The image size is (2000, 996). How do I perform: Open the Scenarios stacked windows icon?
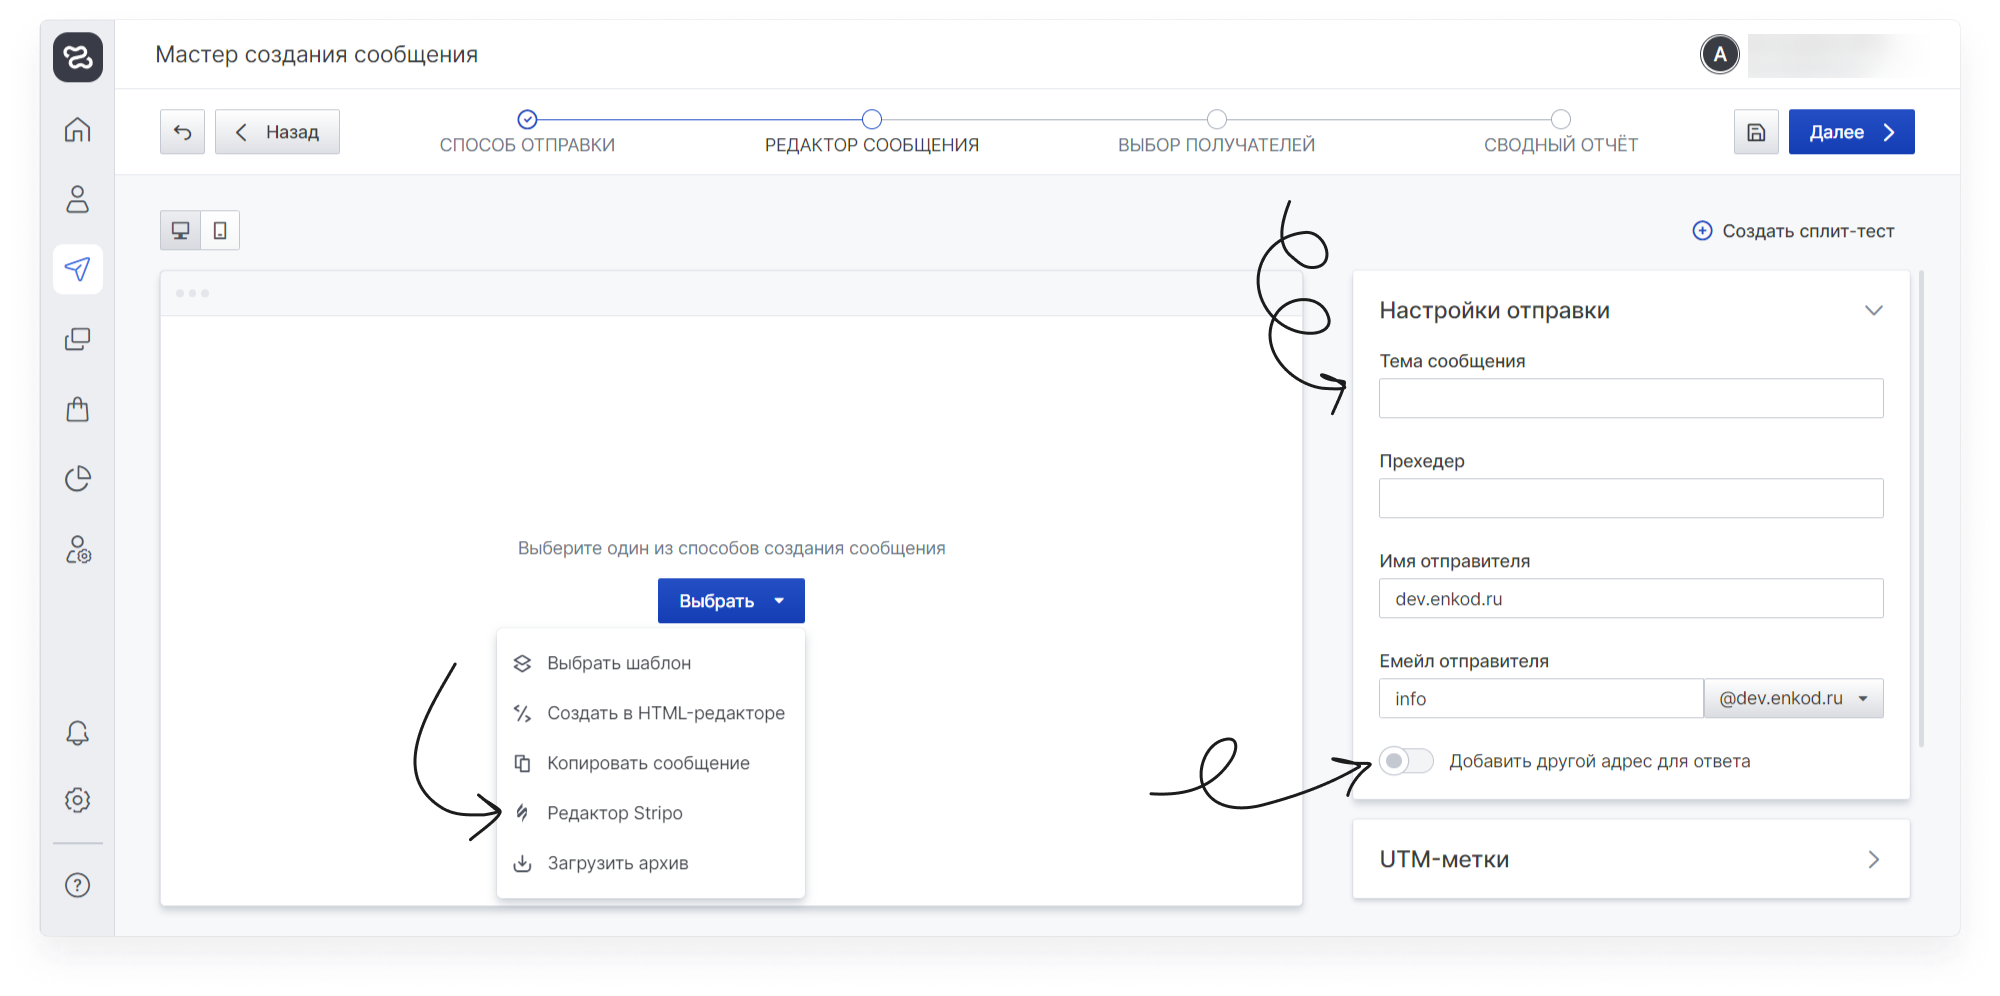tap(78, 339)
